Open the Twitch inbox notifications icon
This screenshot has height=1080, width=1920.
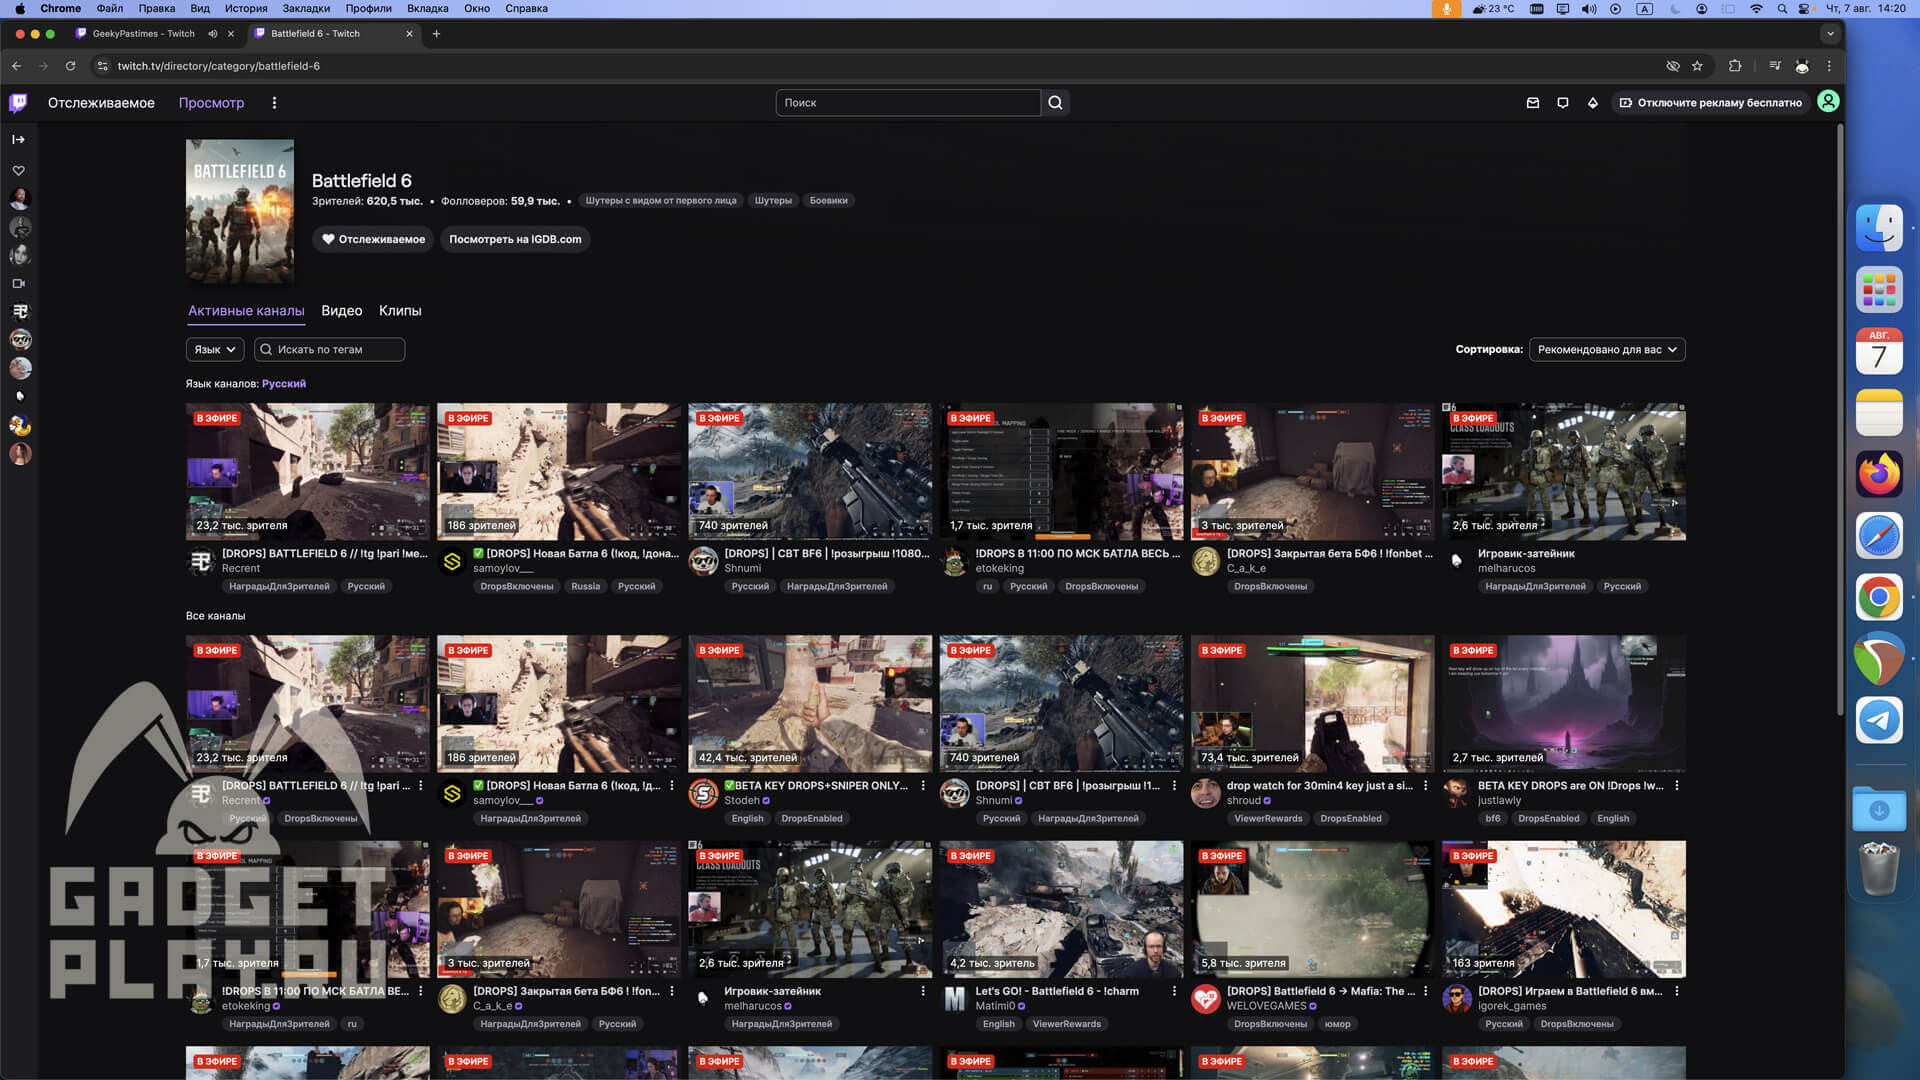[x=1532, y=102]
